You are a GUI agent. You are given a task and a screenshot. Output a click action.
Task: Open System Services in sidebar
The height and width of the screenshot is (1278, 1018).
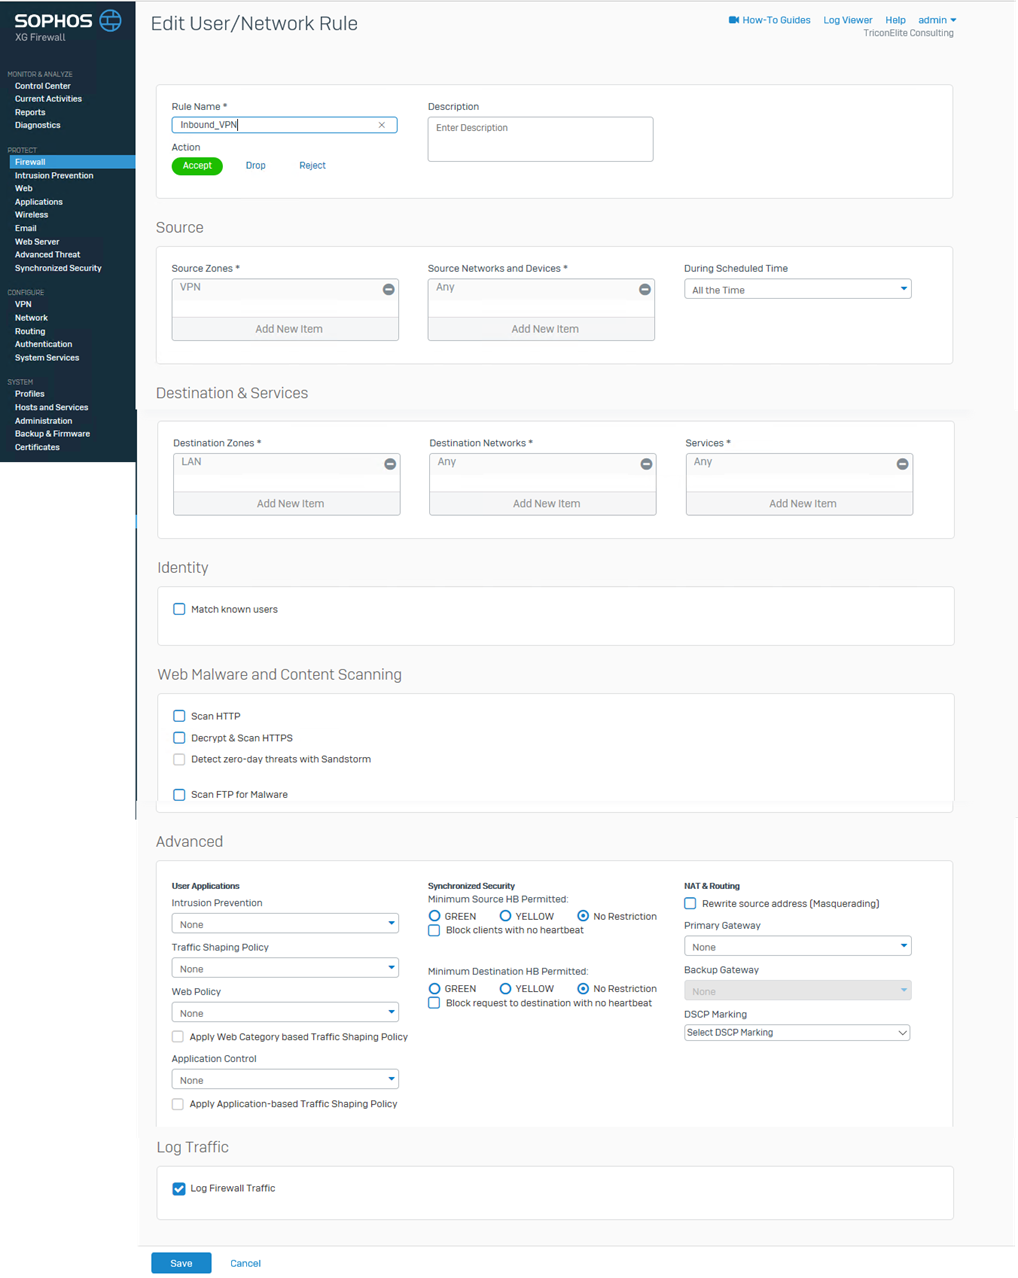click(x=47, y=358)
